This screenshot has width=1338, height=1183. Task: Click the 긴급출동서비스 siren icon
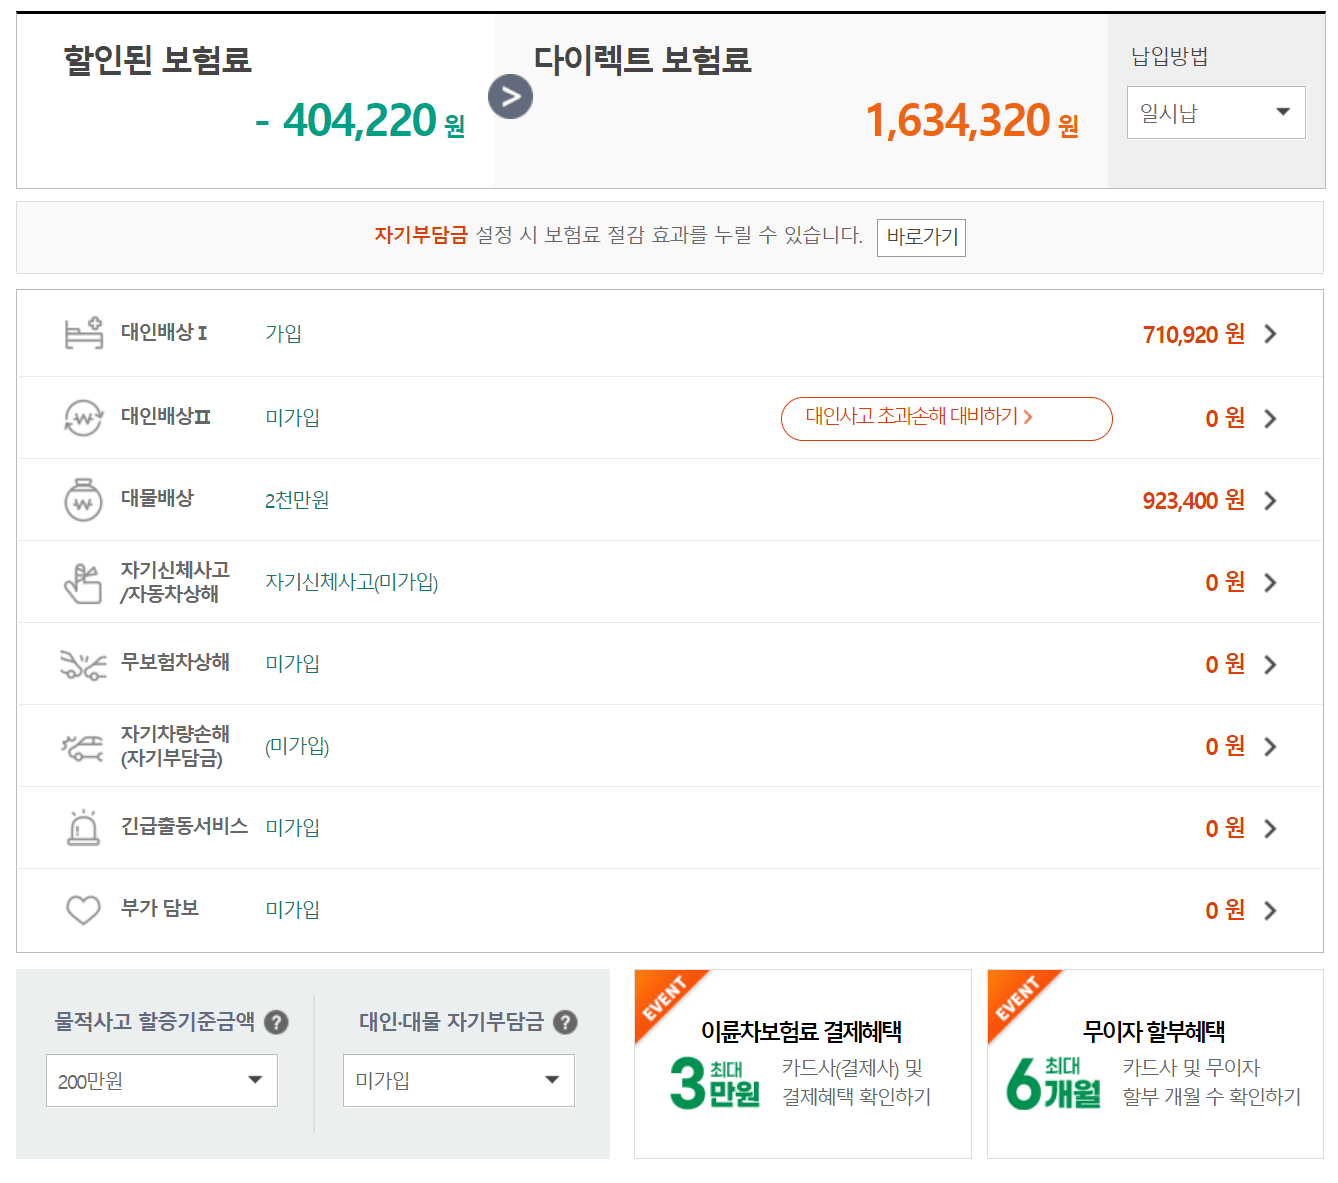84,827
